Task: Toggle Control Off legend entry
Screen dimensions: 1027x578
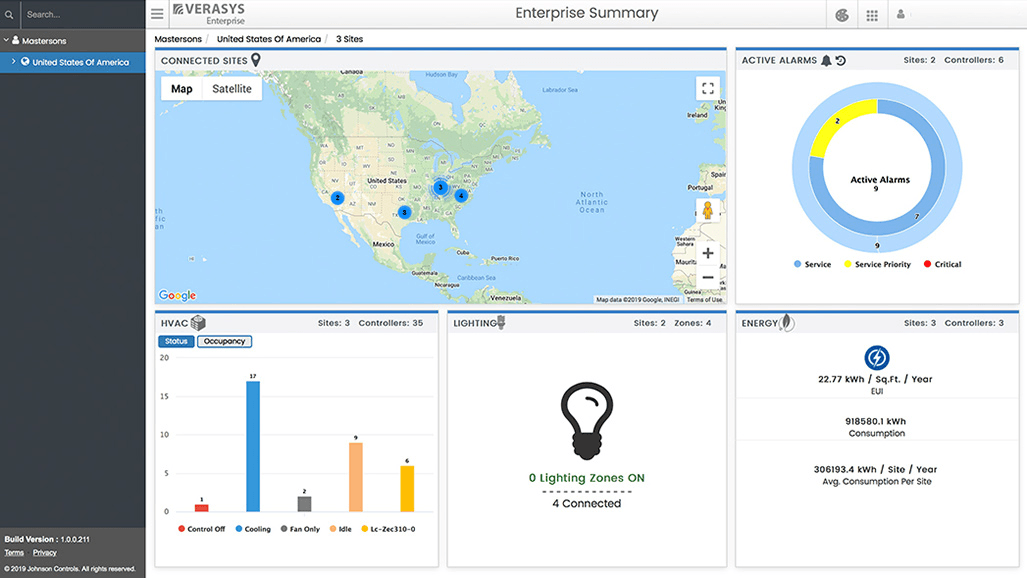Action: coord(201,529)
